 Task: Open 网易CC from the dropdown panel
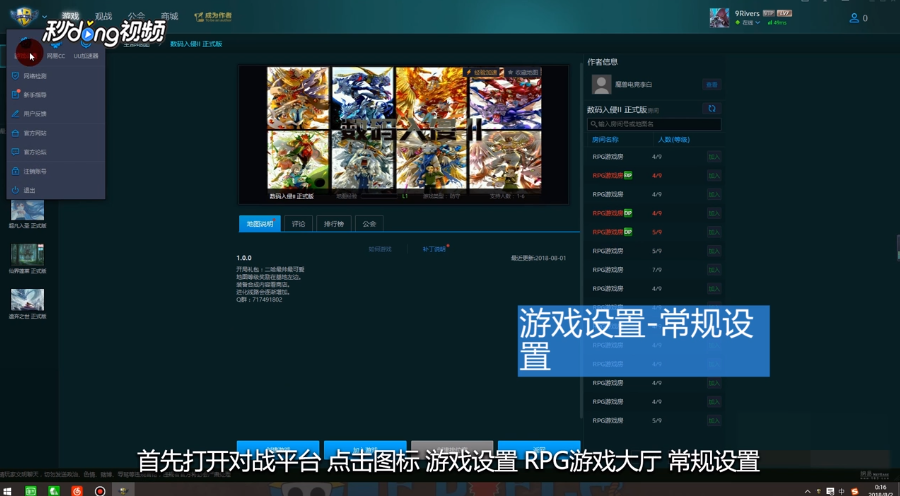coord(56,49)
